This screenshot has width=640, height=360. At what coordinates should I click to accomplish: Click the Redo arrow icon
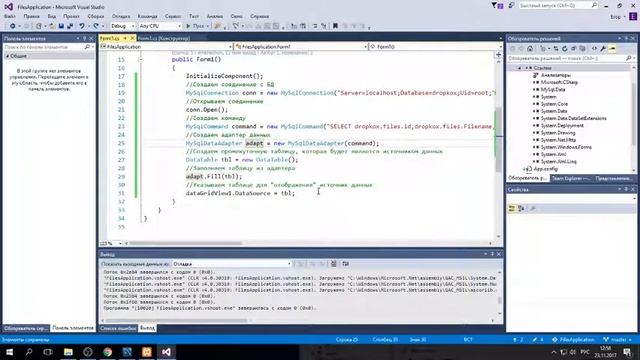click(x=96, y=26)
